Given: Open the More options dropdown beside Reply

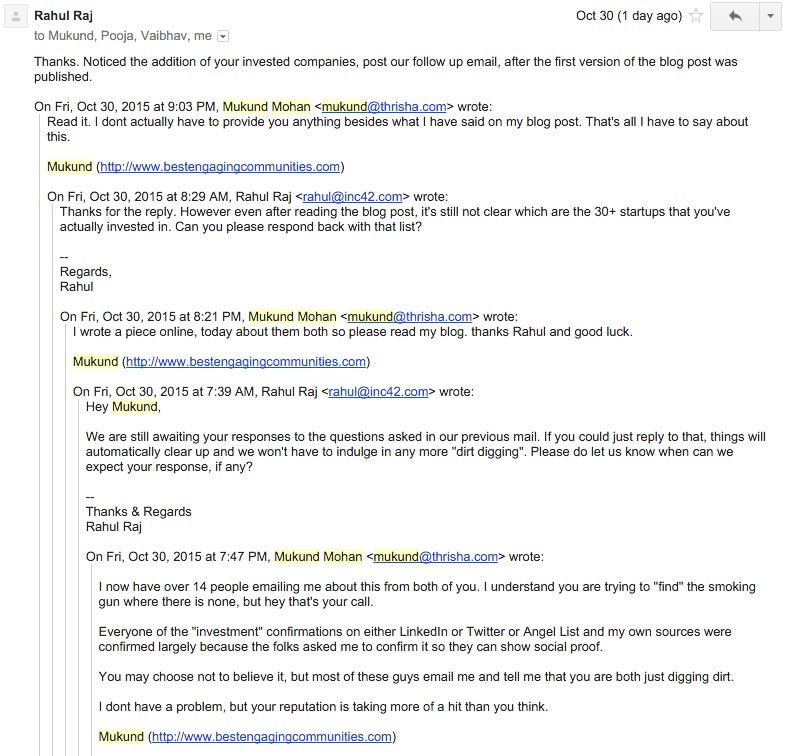Looking at the screenshot, I should pyautogui.click(x=770, y=16).
